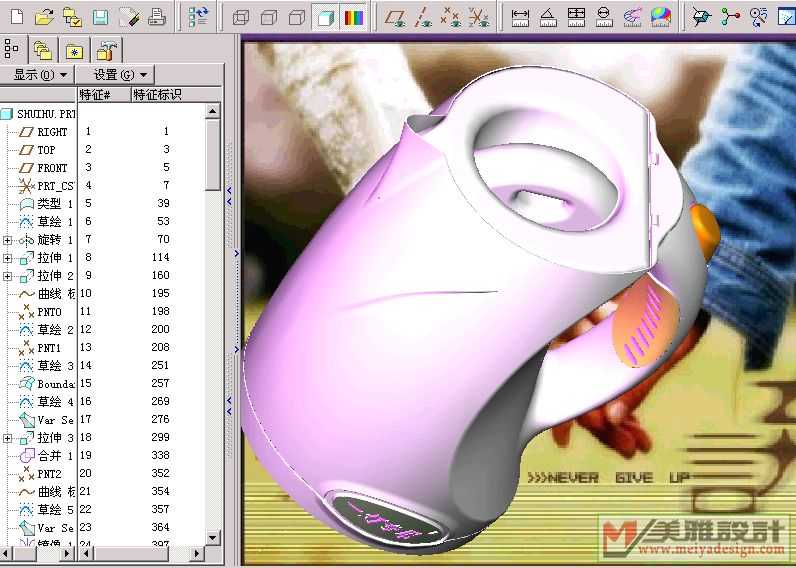Open the 显示 dropdown menu
This screenshot has width=796, height=568.
click(x=40, y=75)
